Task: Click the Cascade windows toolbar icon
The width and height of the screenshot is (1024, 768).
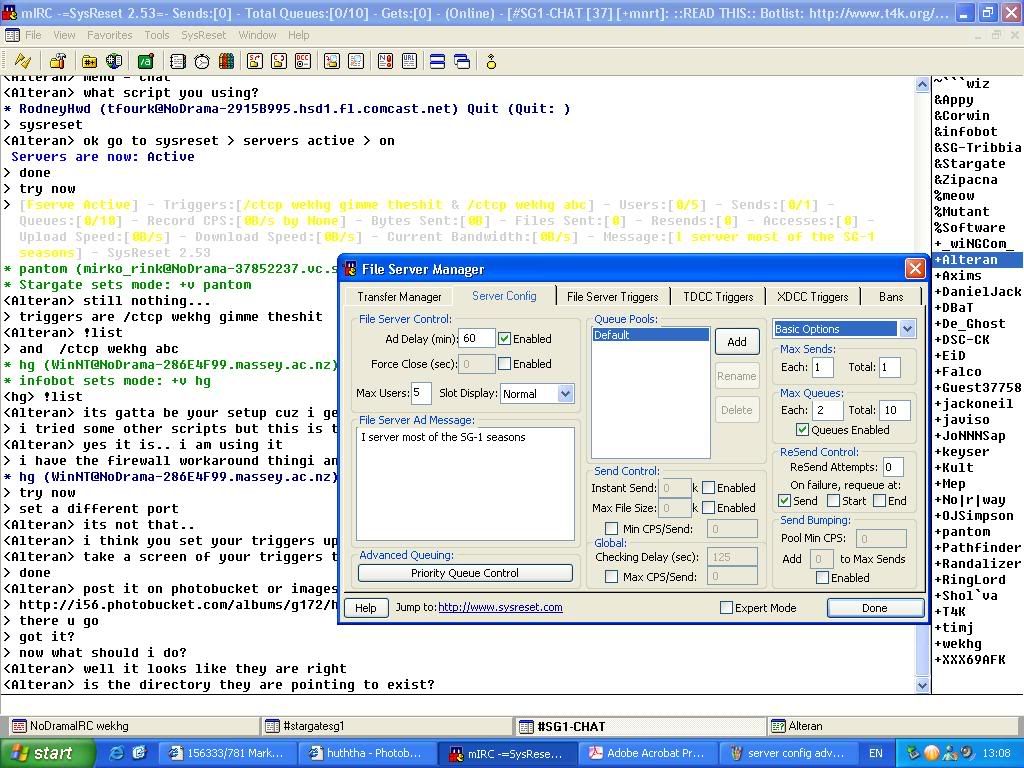Action: [462, 61]
